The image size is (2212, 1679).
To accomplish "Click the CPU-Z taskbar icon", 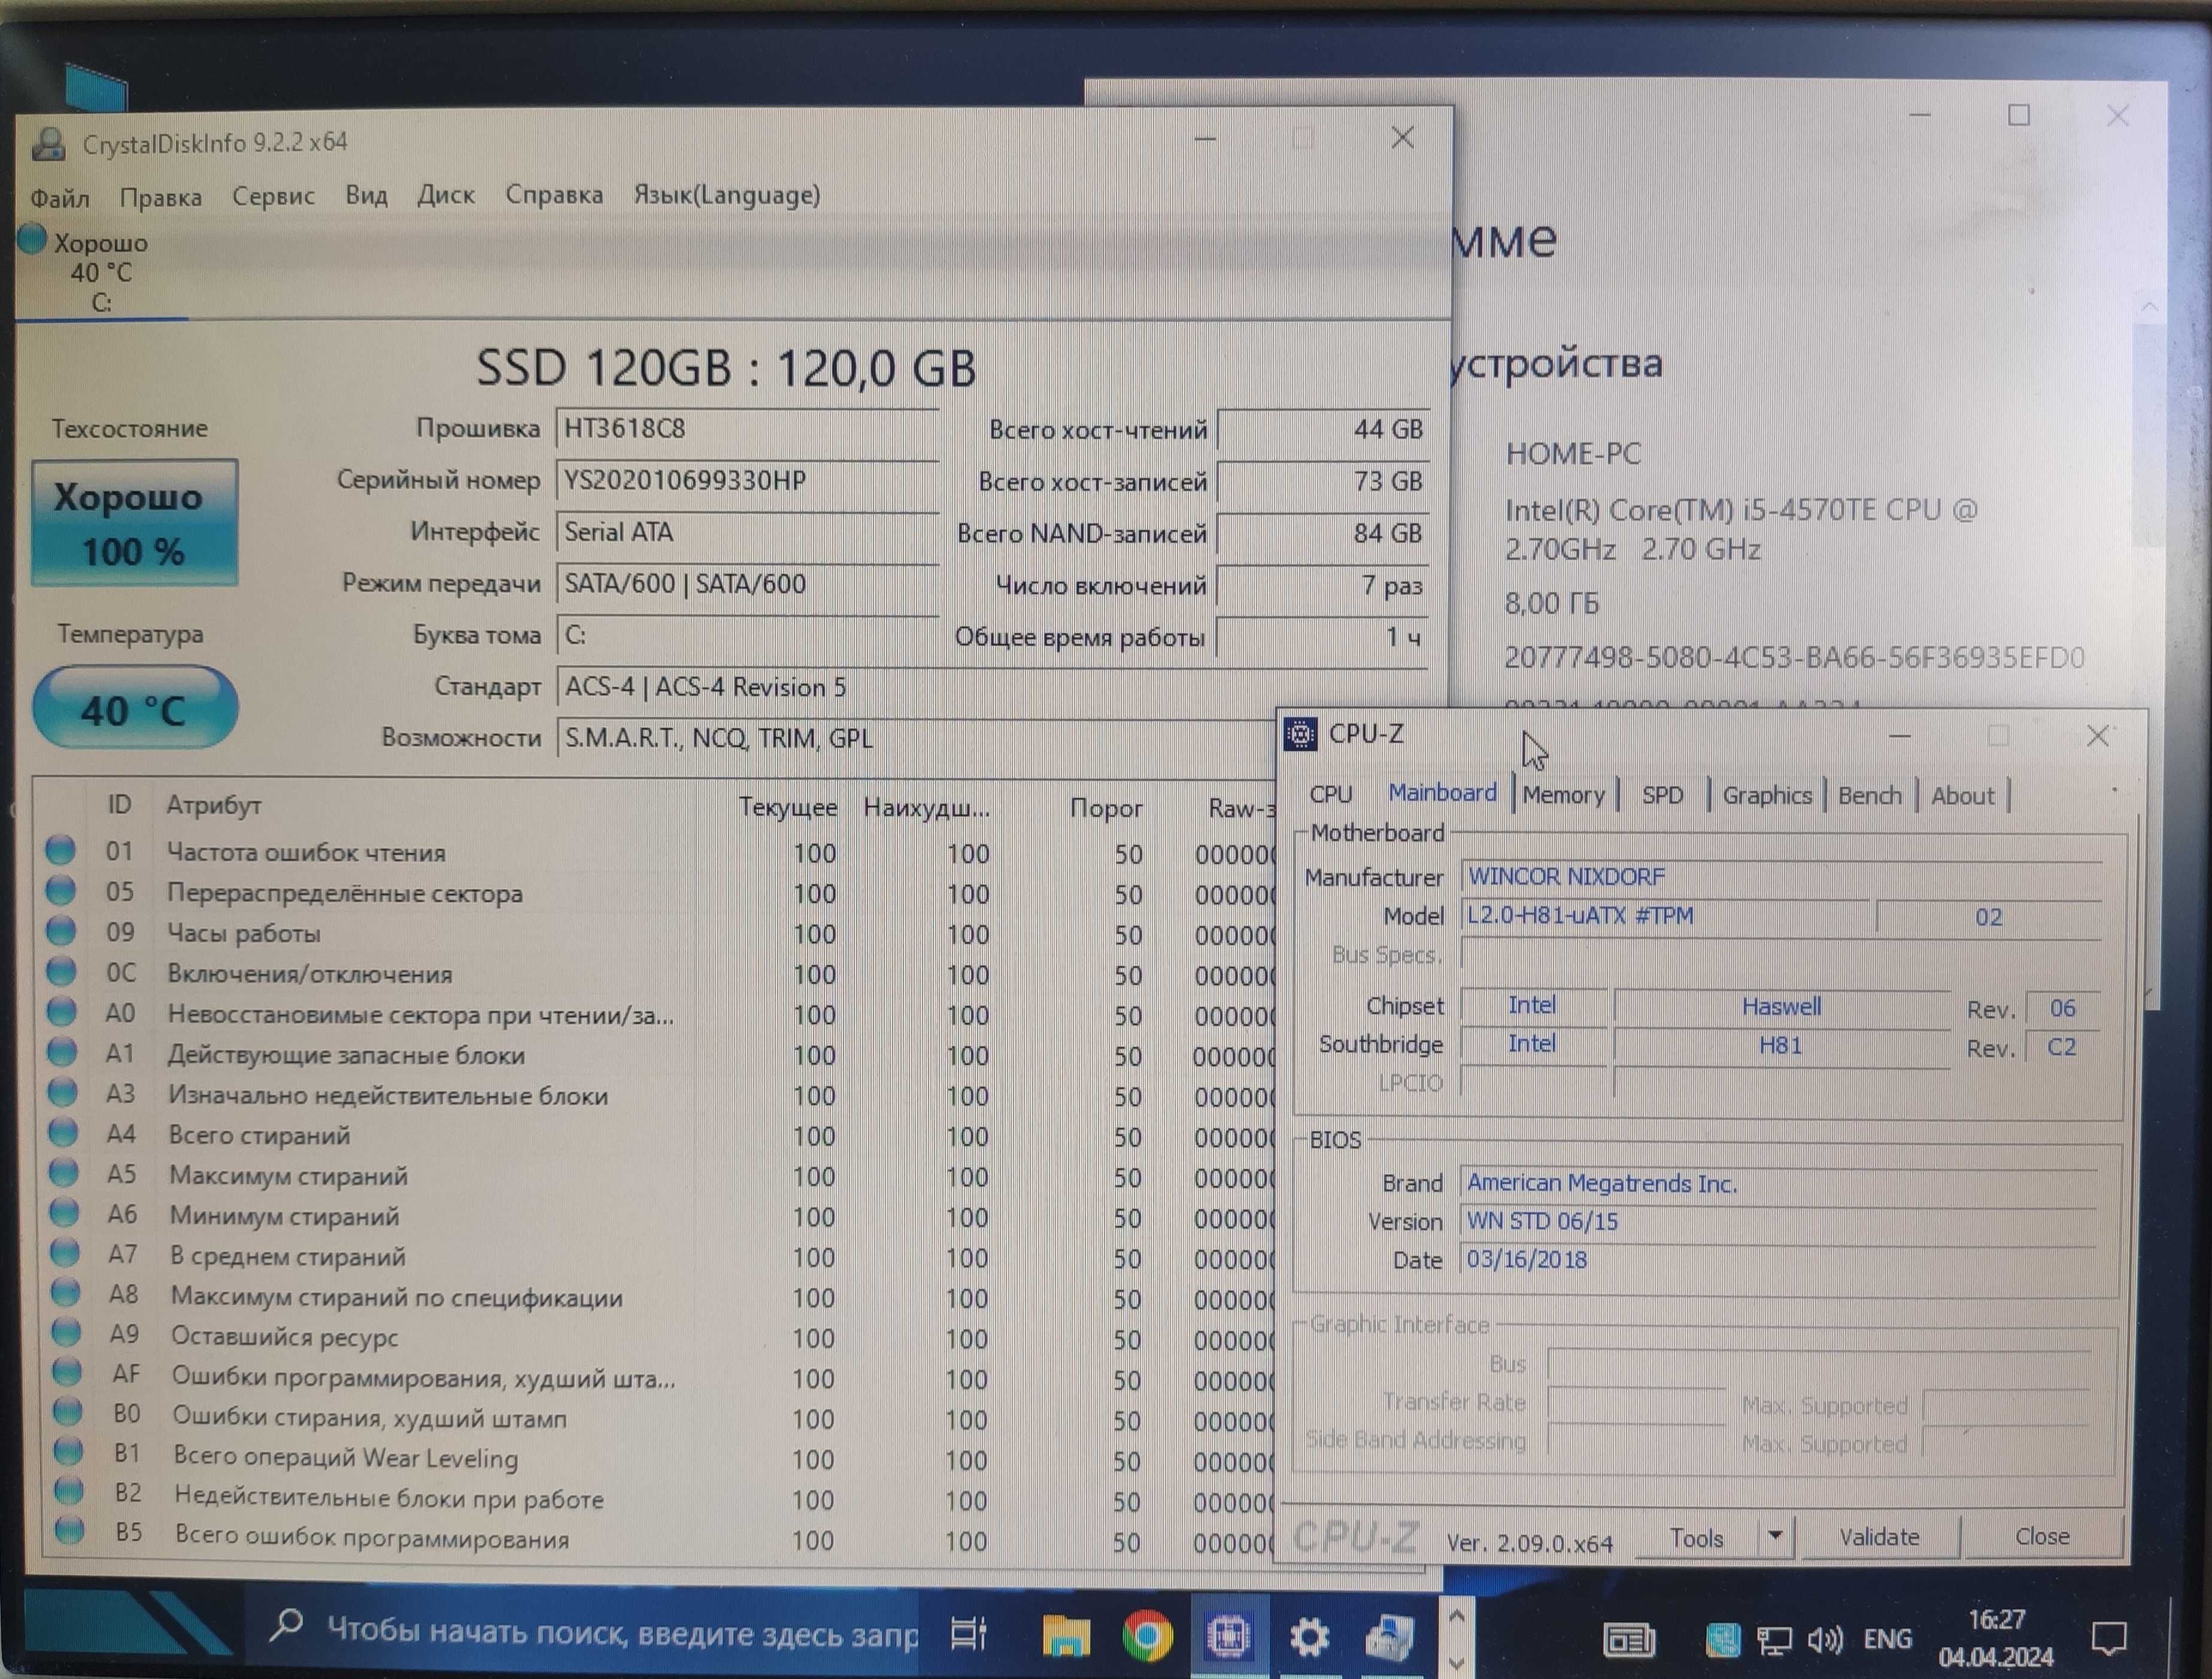I will point(1229,1636).
